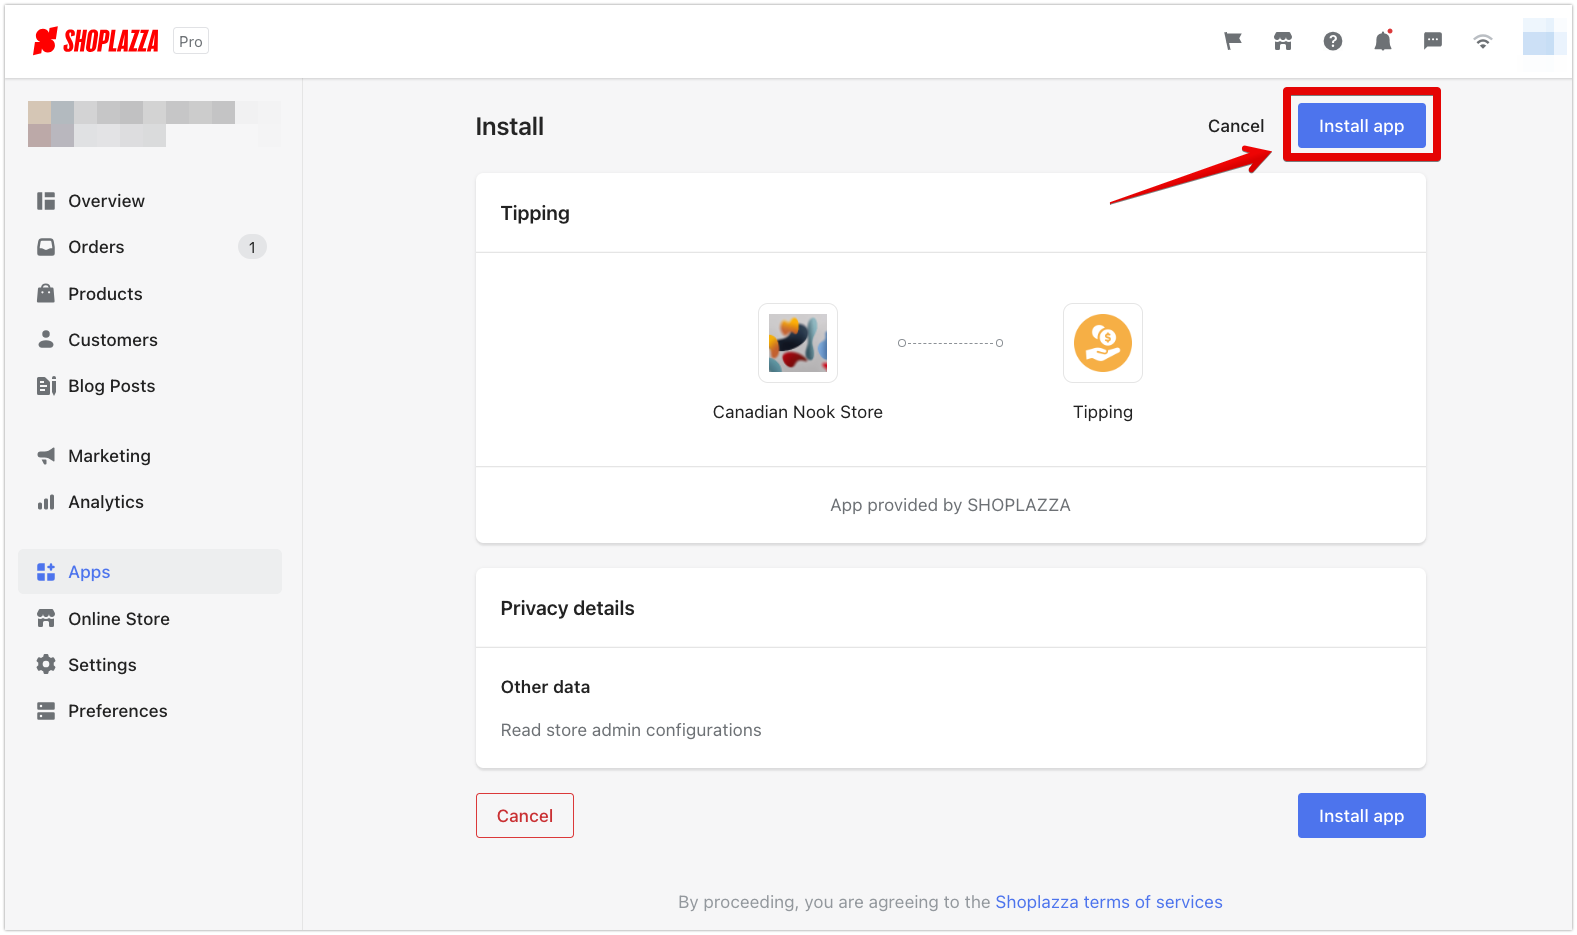Open Shoplazza terms of services link
Screen dimensions: 1577x935
coord(1109,902)
